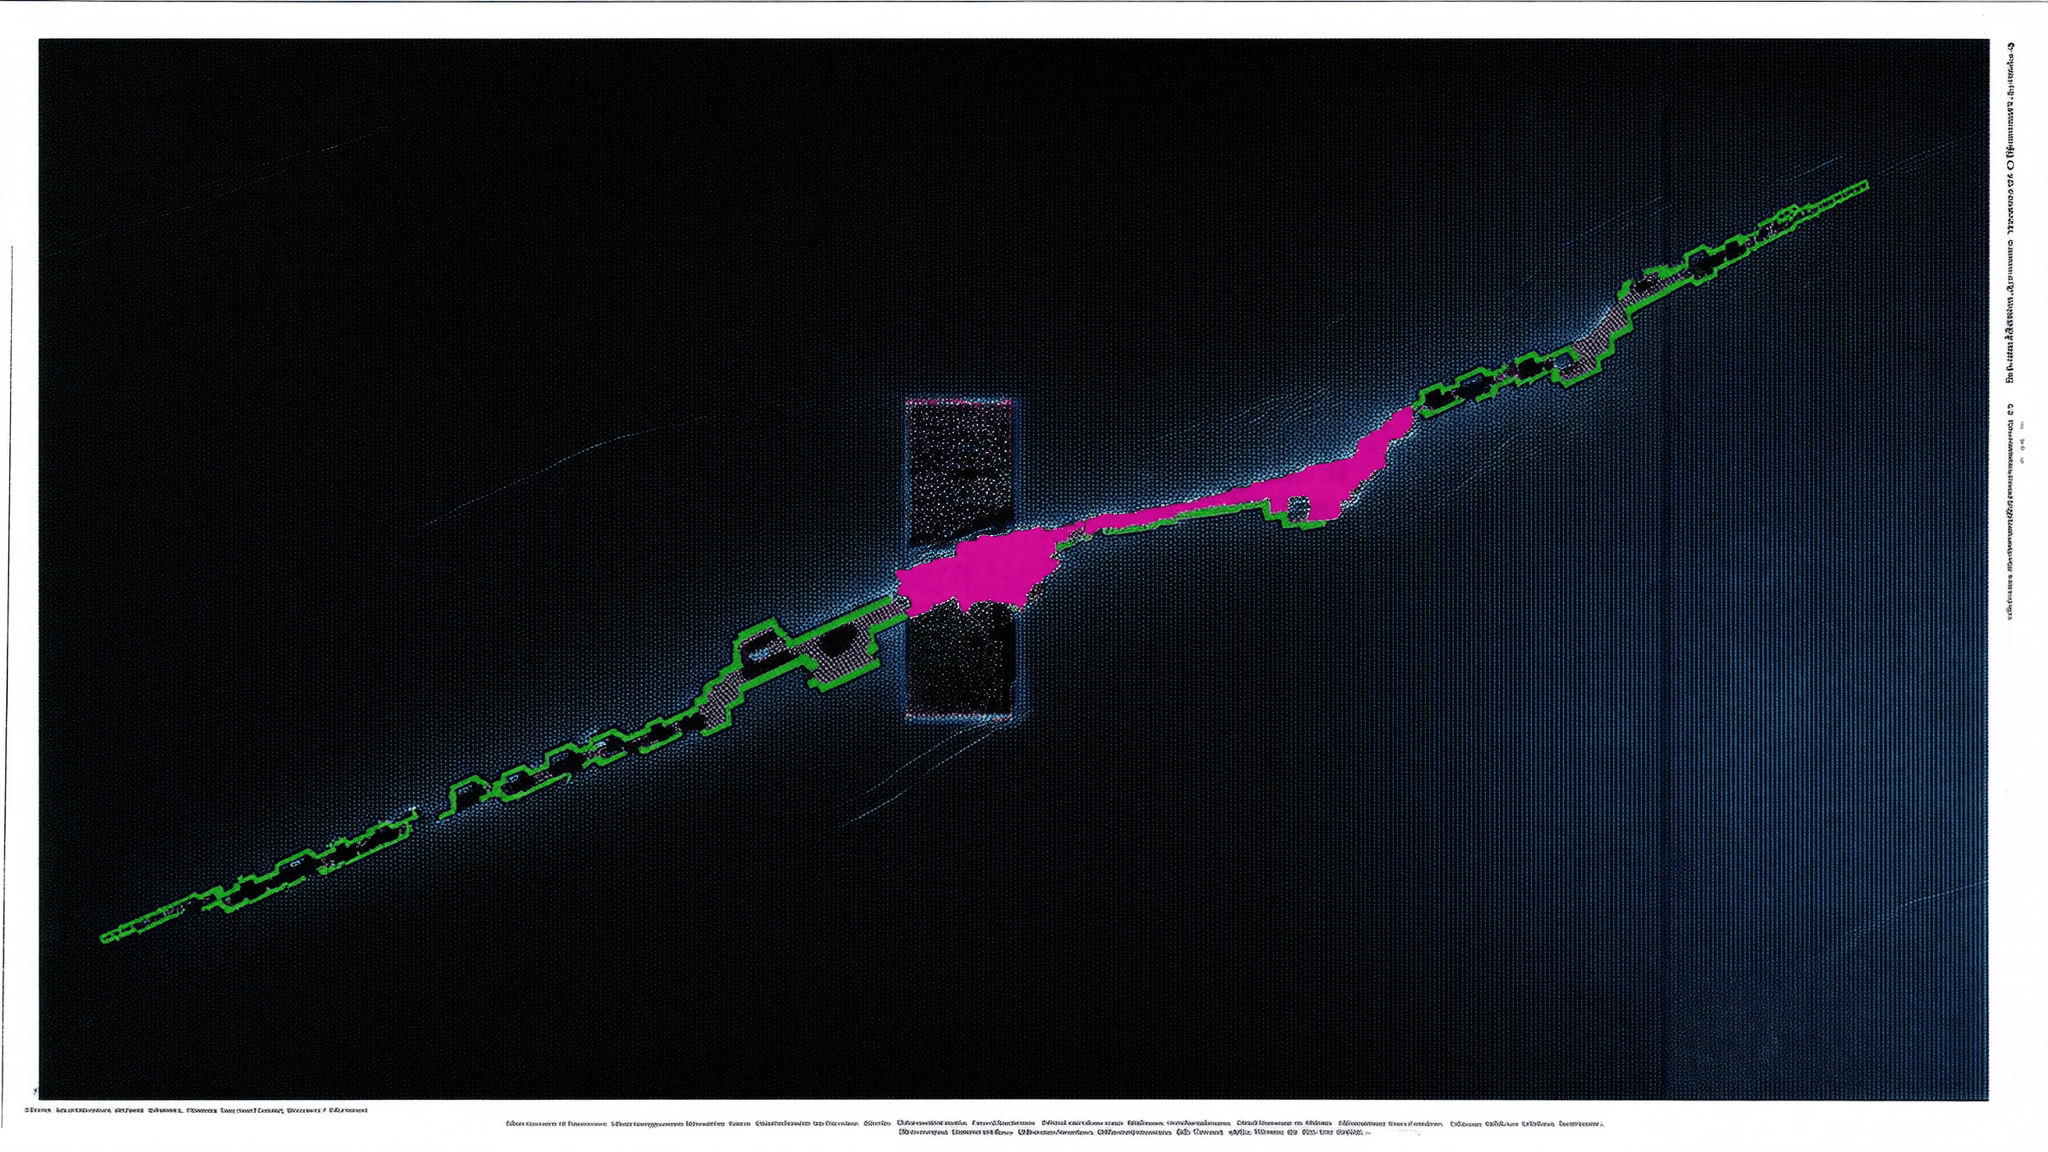Click the long vertical text label at the top right margin
2048x1152 pixels.
2009,212
